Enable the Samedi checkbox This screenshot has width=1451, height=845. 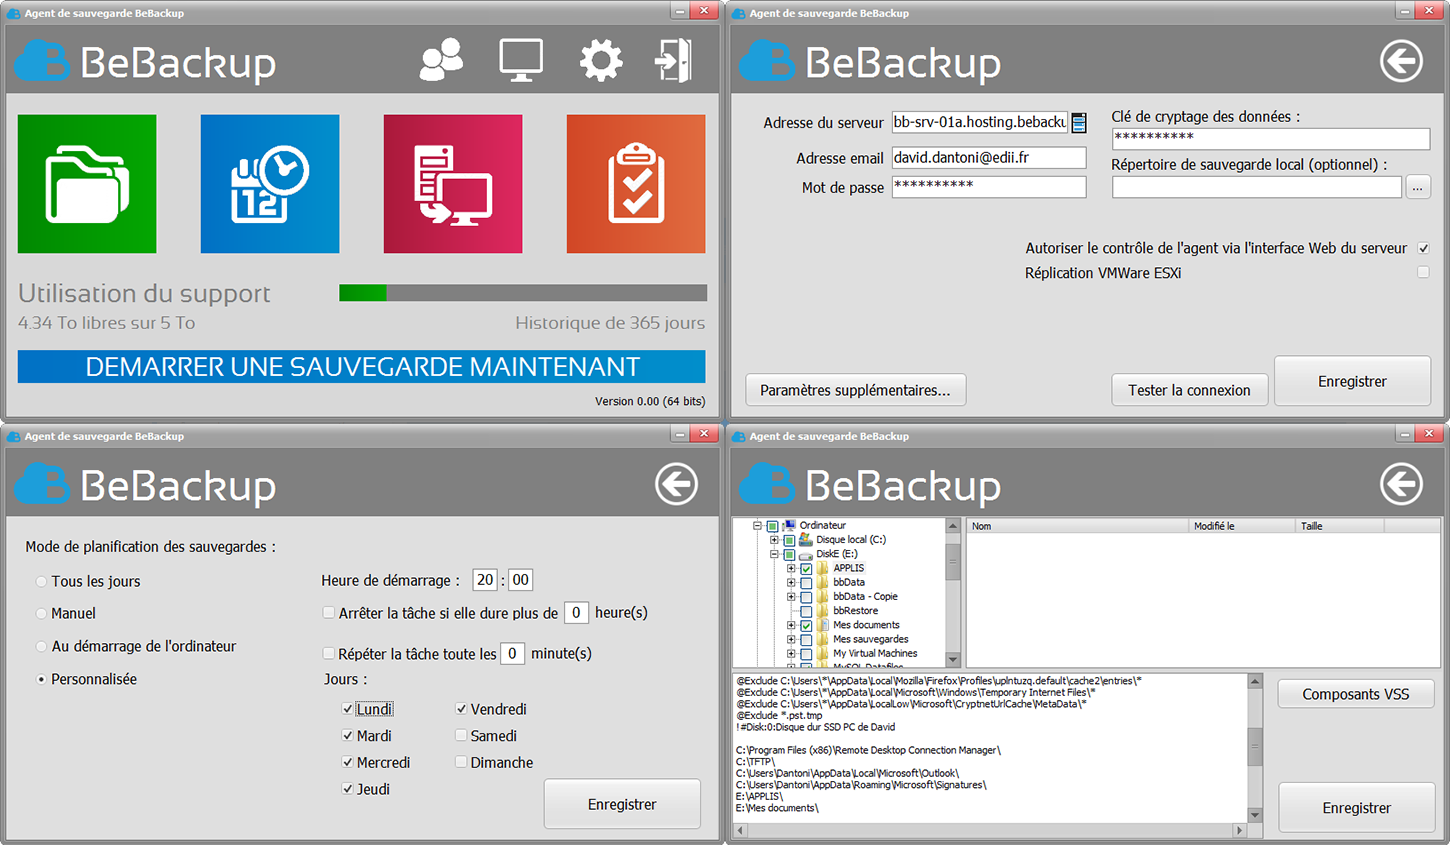461,735
